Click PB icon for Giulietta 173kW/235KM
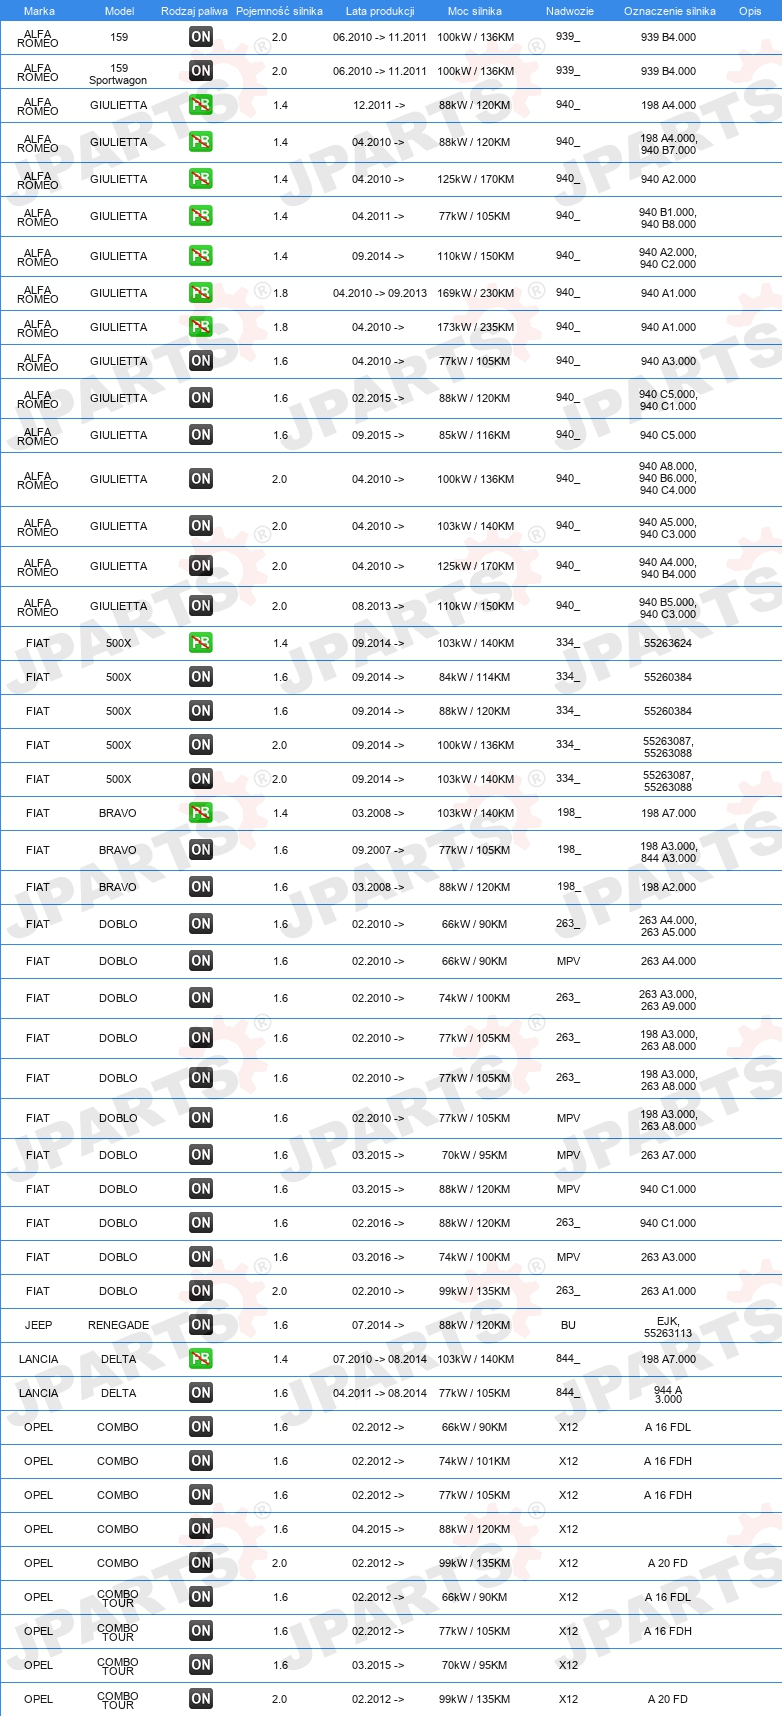 coord(201,327)
